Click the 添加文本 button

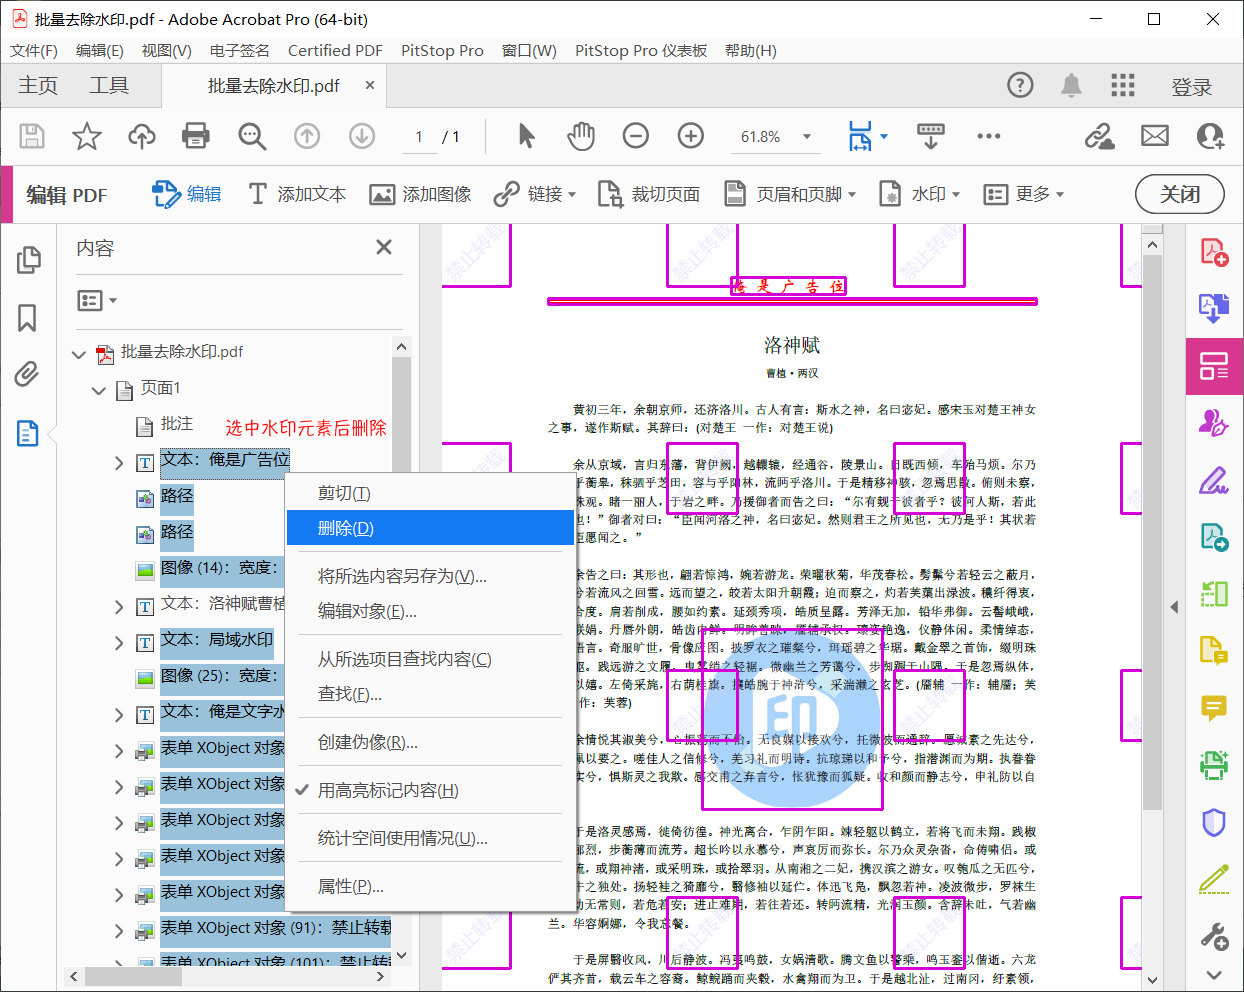pyautogui.click(x=297, y=194)
